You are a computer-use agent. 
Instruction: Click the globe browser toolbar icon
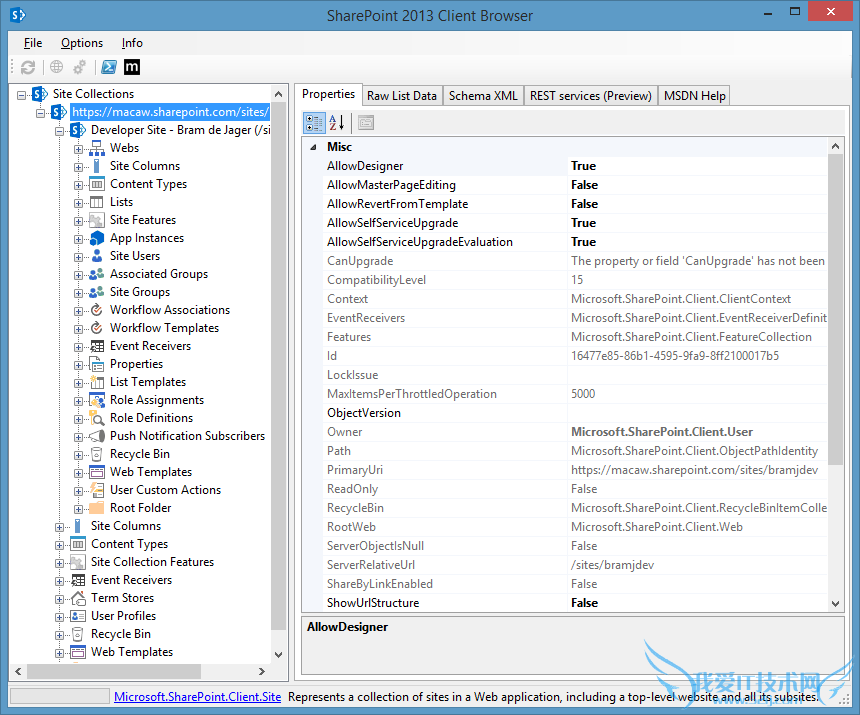(56, 67)
